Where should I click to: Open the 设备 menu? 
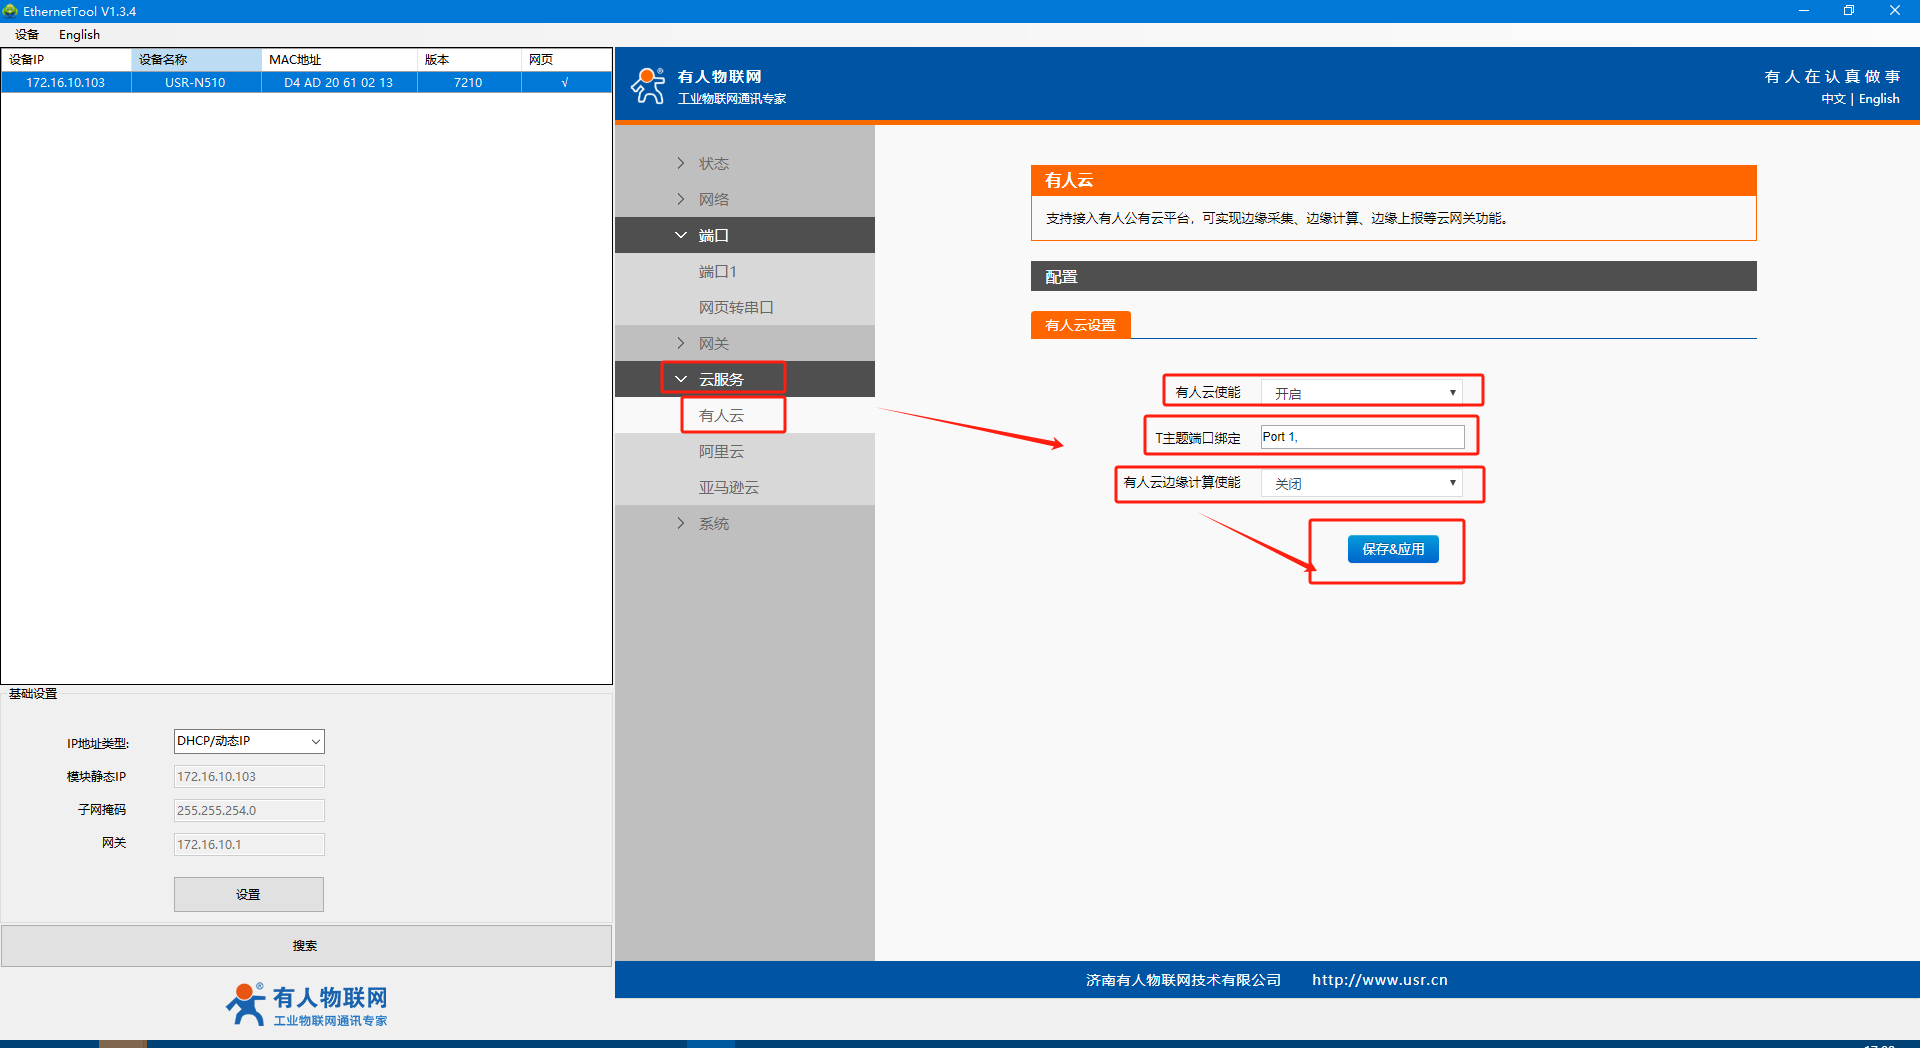pos(27,34)
